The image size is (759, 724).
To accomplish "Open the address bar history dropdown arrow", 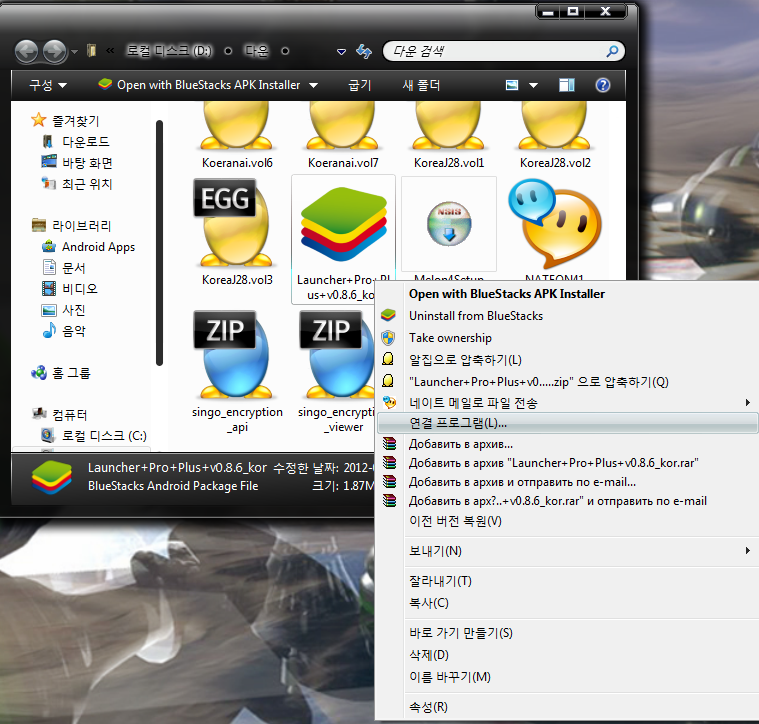I will pyautogui.click(x=341, y=51).
